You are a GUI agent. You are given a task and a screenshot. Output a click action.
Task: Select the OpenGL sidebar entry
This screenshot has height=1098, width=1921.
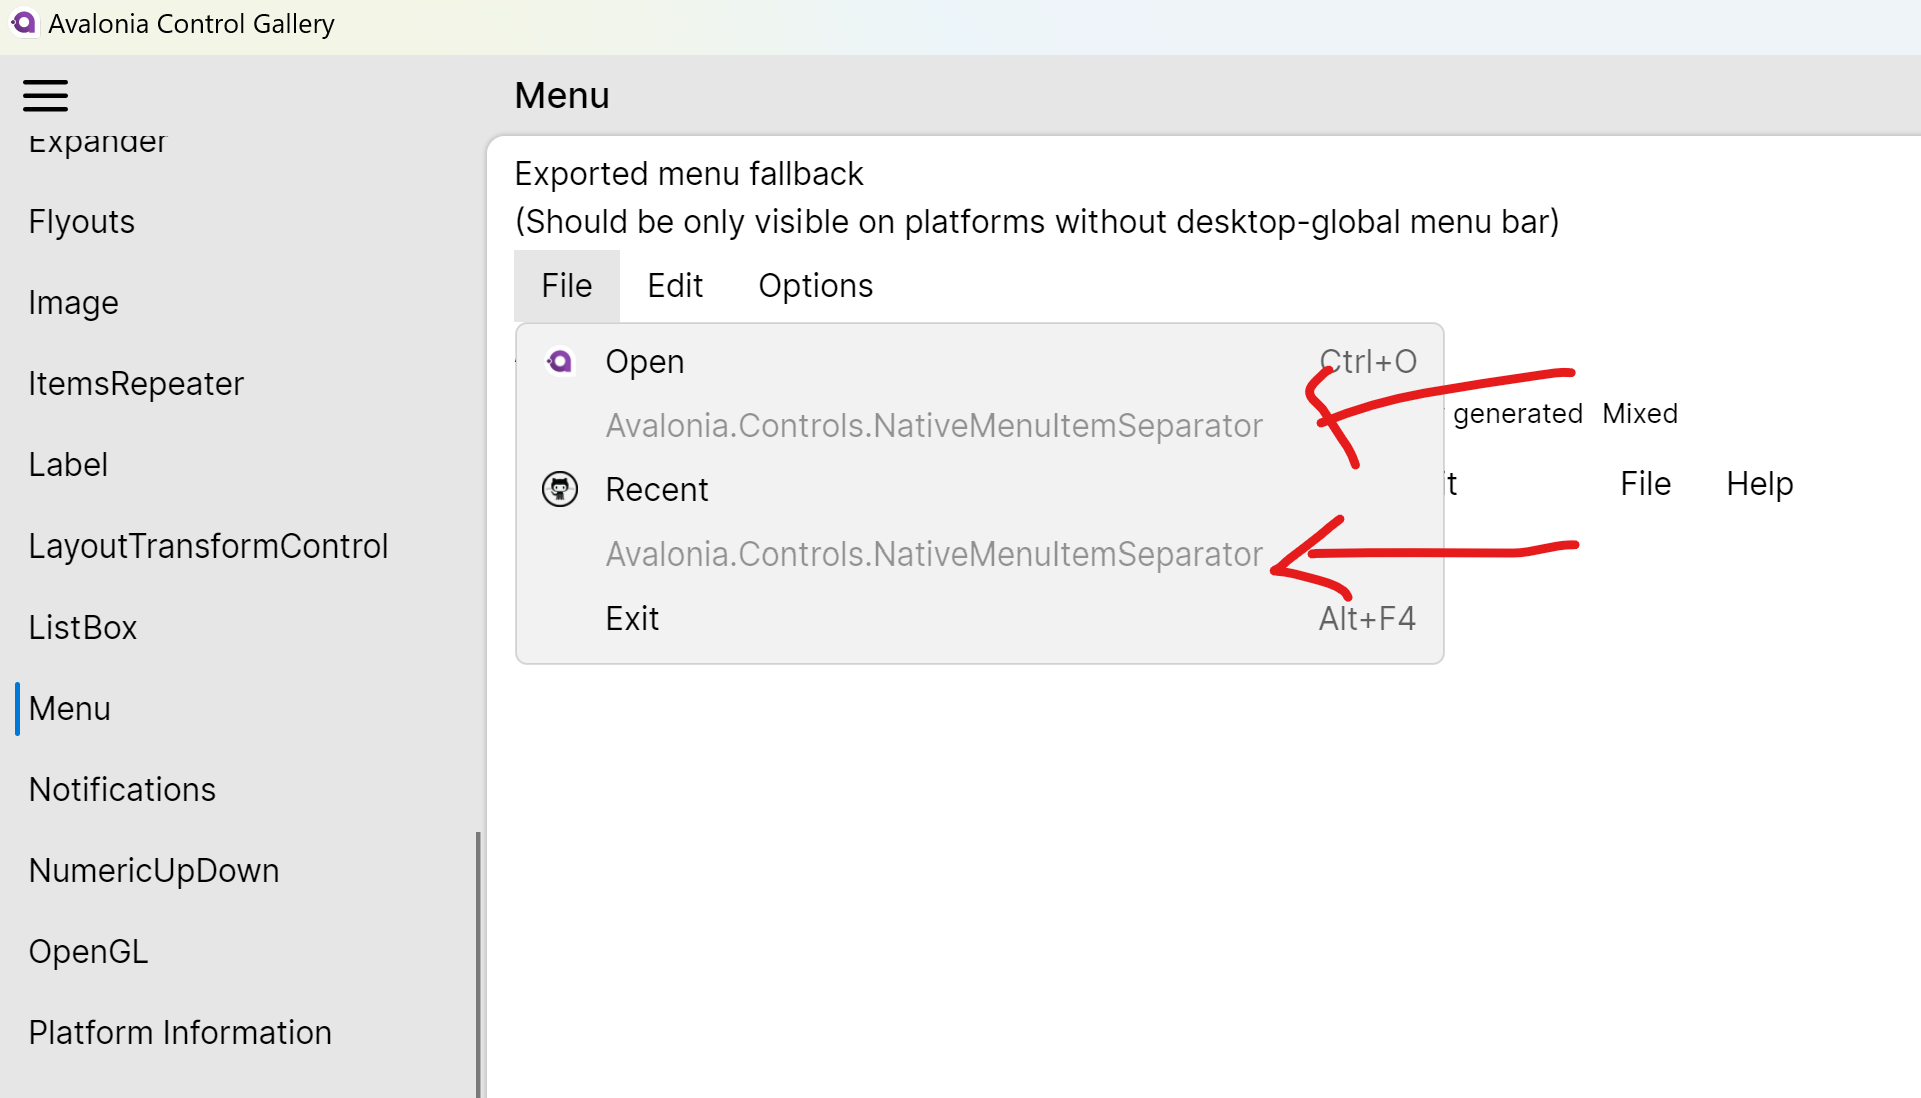[88, 951]
